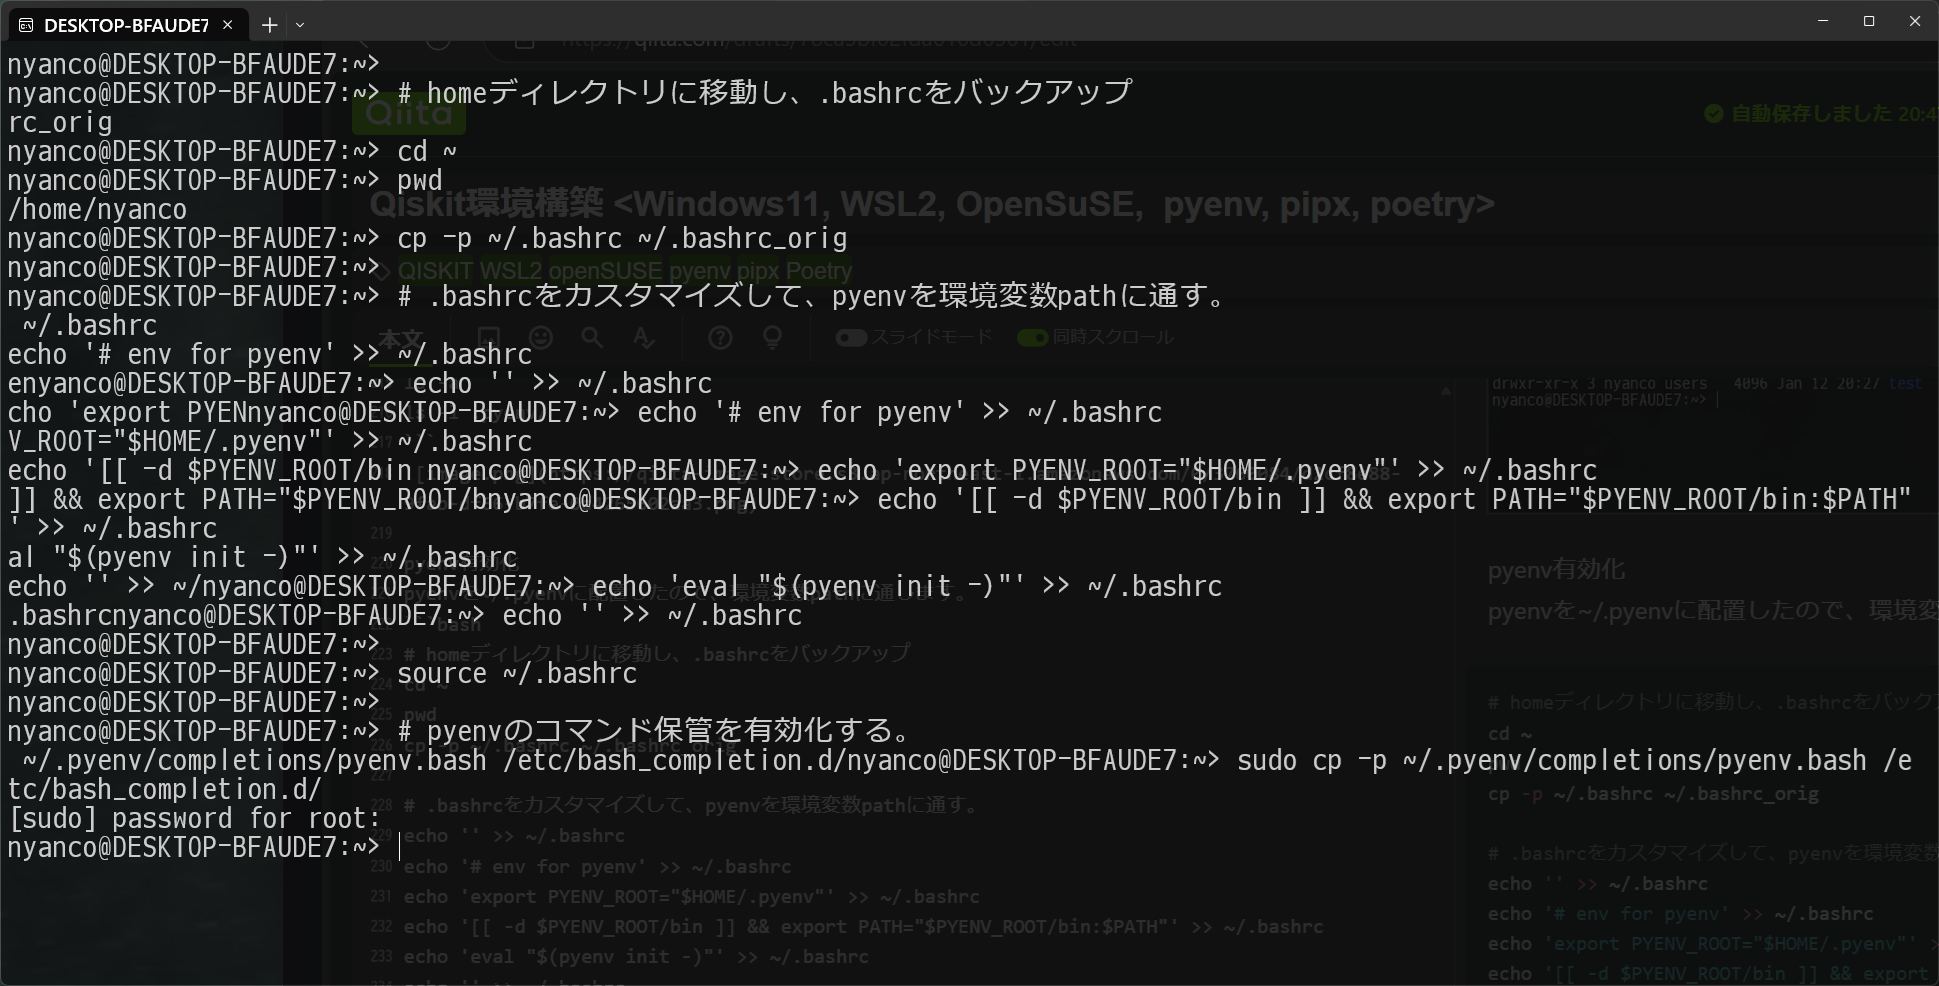This screenshot has width=1939, height=986.
Task: Click the lightbulb tips icon in Qiita toolbar
Action: pos(771,337)
